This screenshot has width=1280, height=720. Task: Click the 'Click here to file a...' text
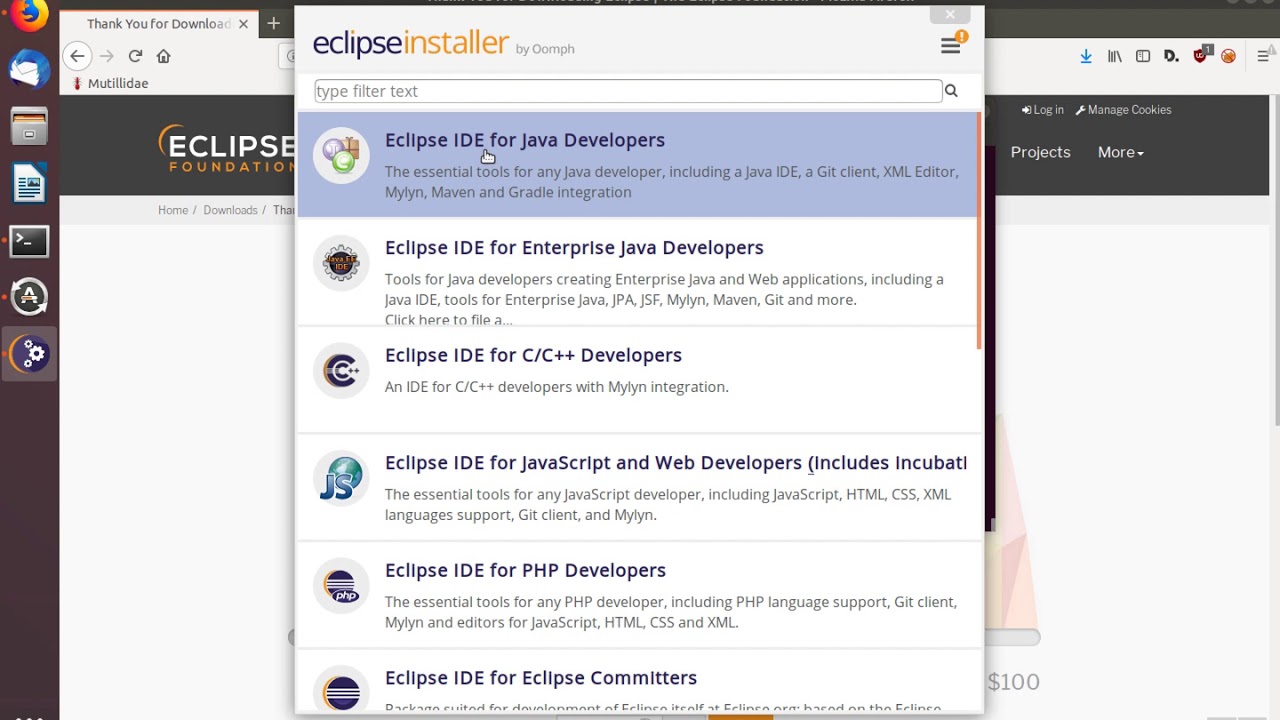(x=448, y=320)
